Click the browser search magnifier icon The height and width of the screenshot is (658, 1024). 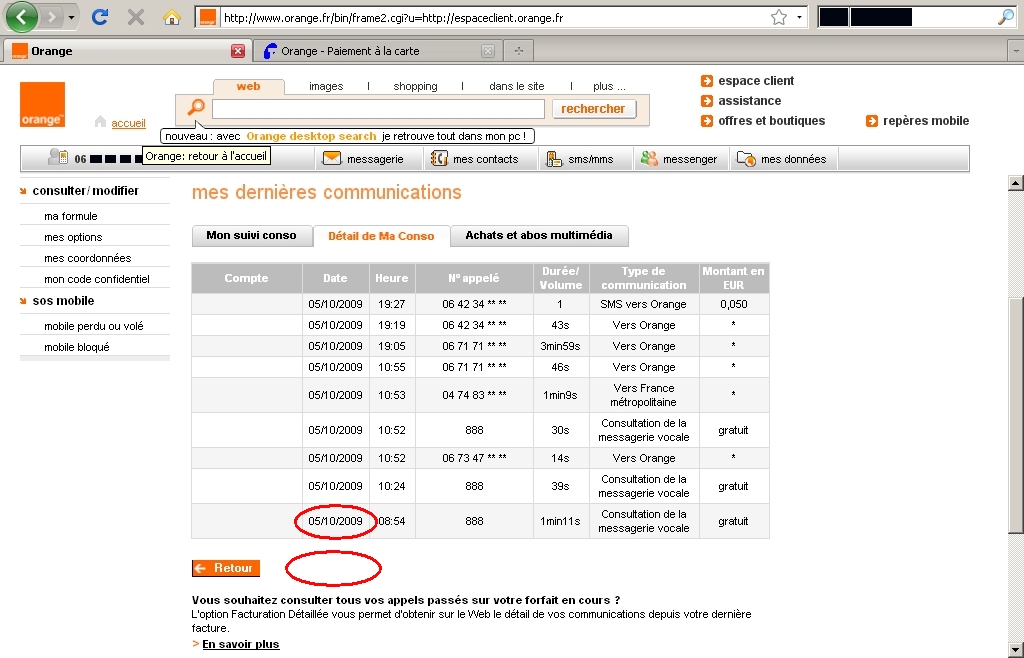[1006, 18]
